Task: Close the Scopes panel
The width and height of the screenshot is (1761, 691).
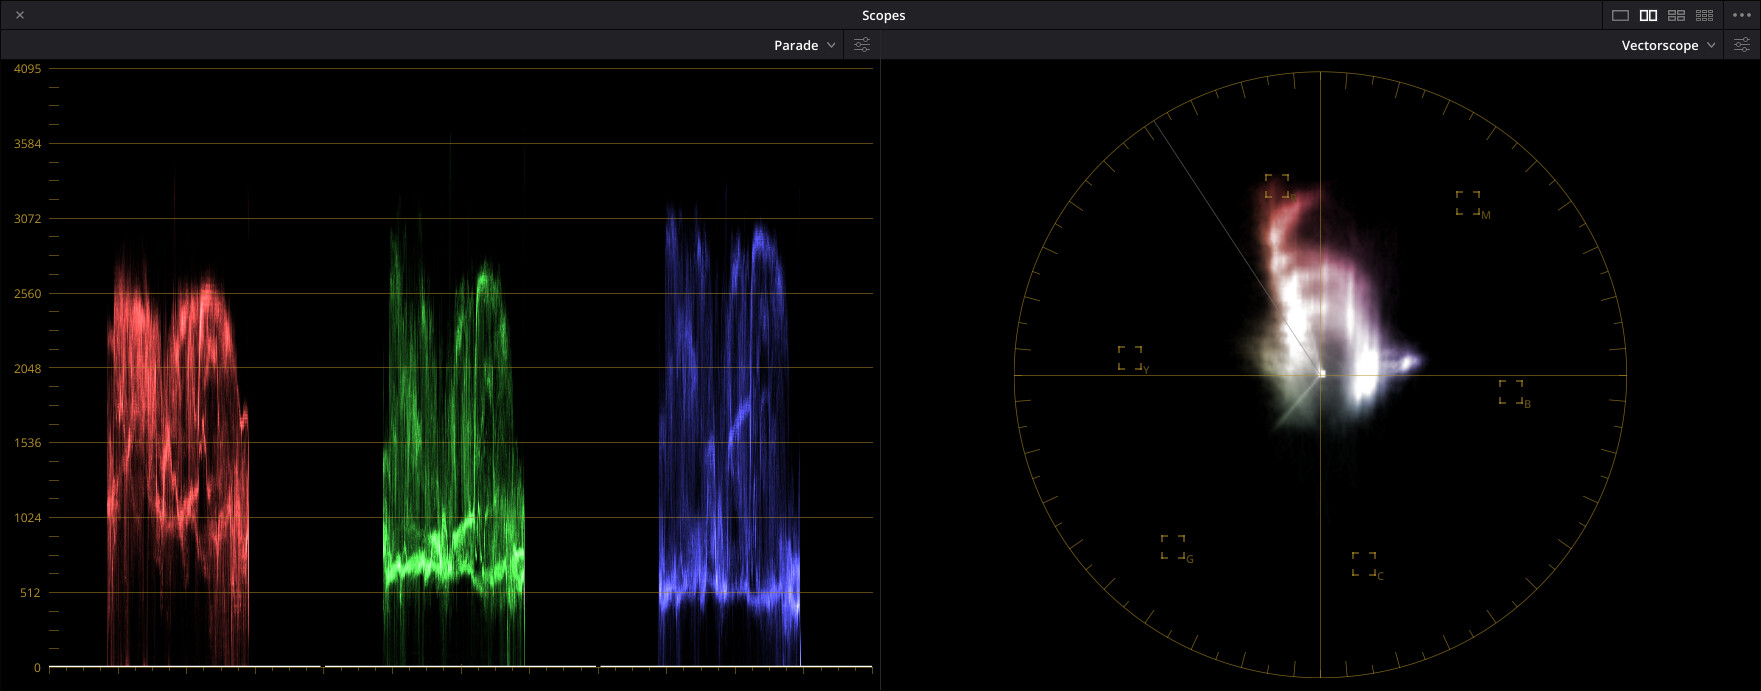Action: pyautogui.click(x=20, y=15)
